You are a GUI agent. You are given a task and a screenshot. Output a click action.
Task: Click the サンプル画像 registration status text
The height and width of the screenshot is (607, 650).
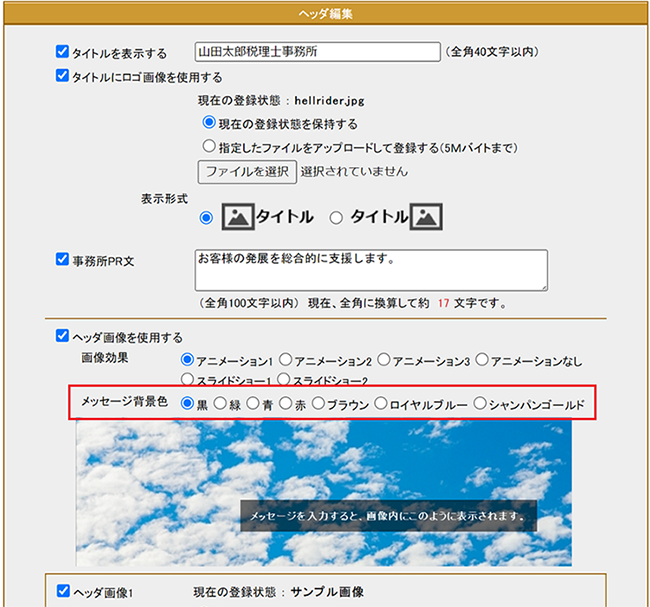[327, 592]
